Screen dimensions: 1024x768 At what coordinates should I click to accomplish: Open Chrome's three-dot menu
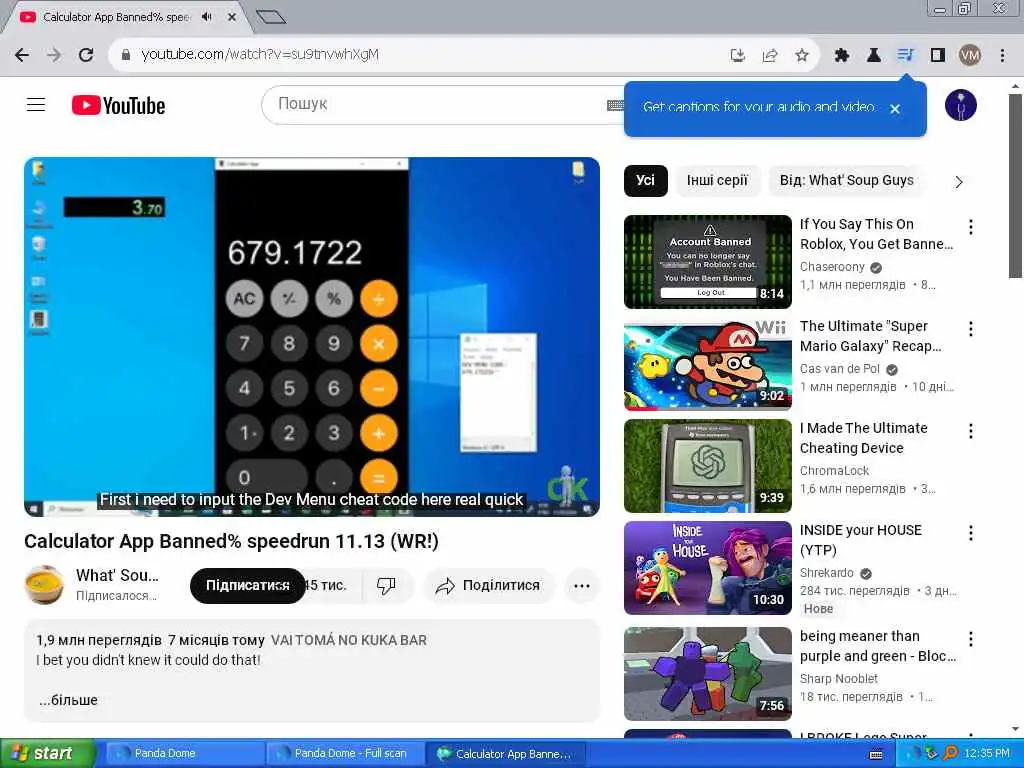tap(1002, 56)
